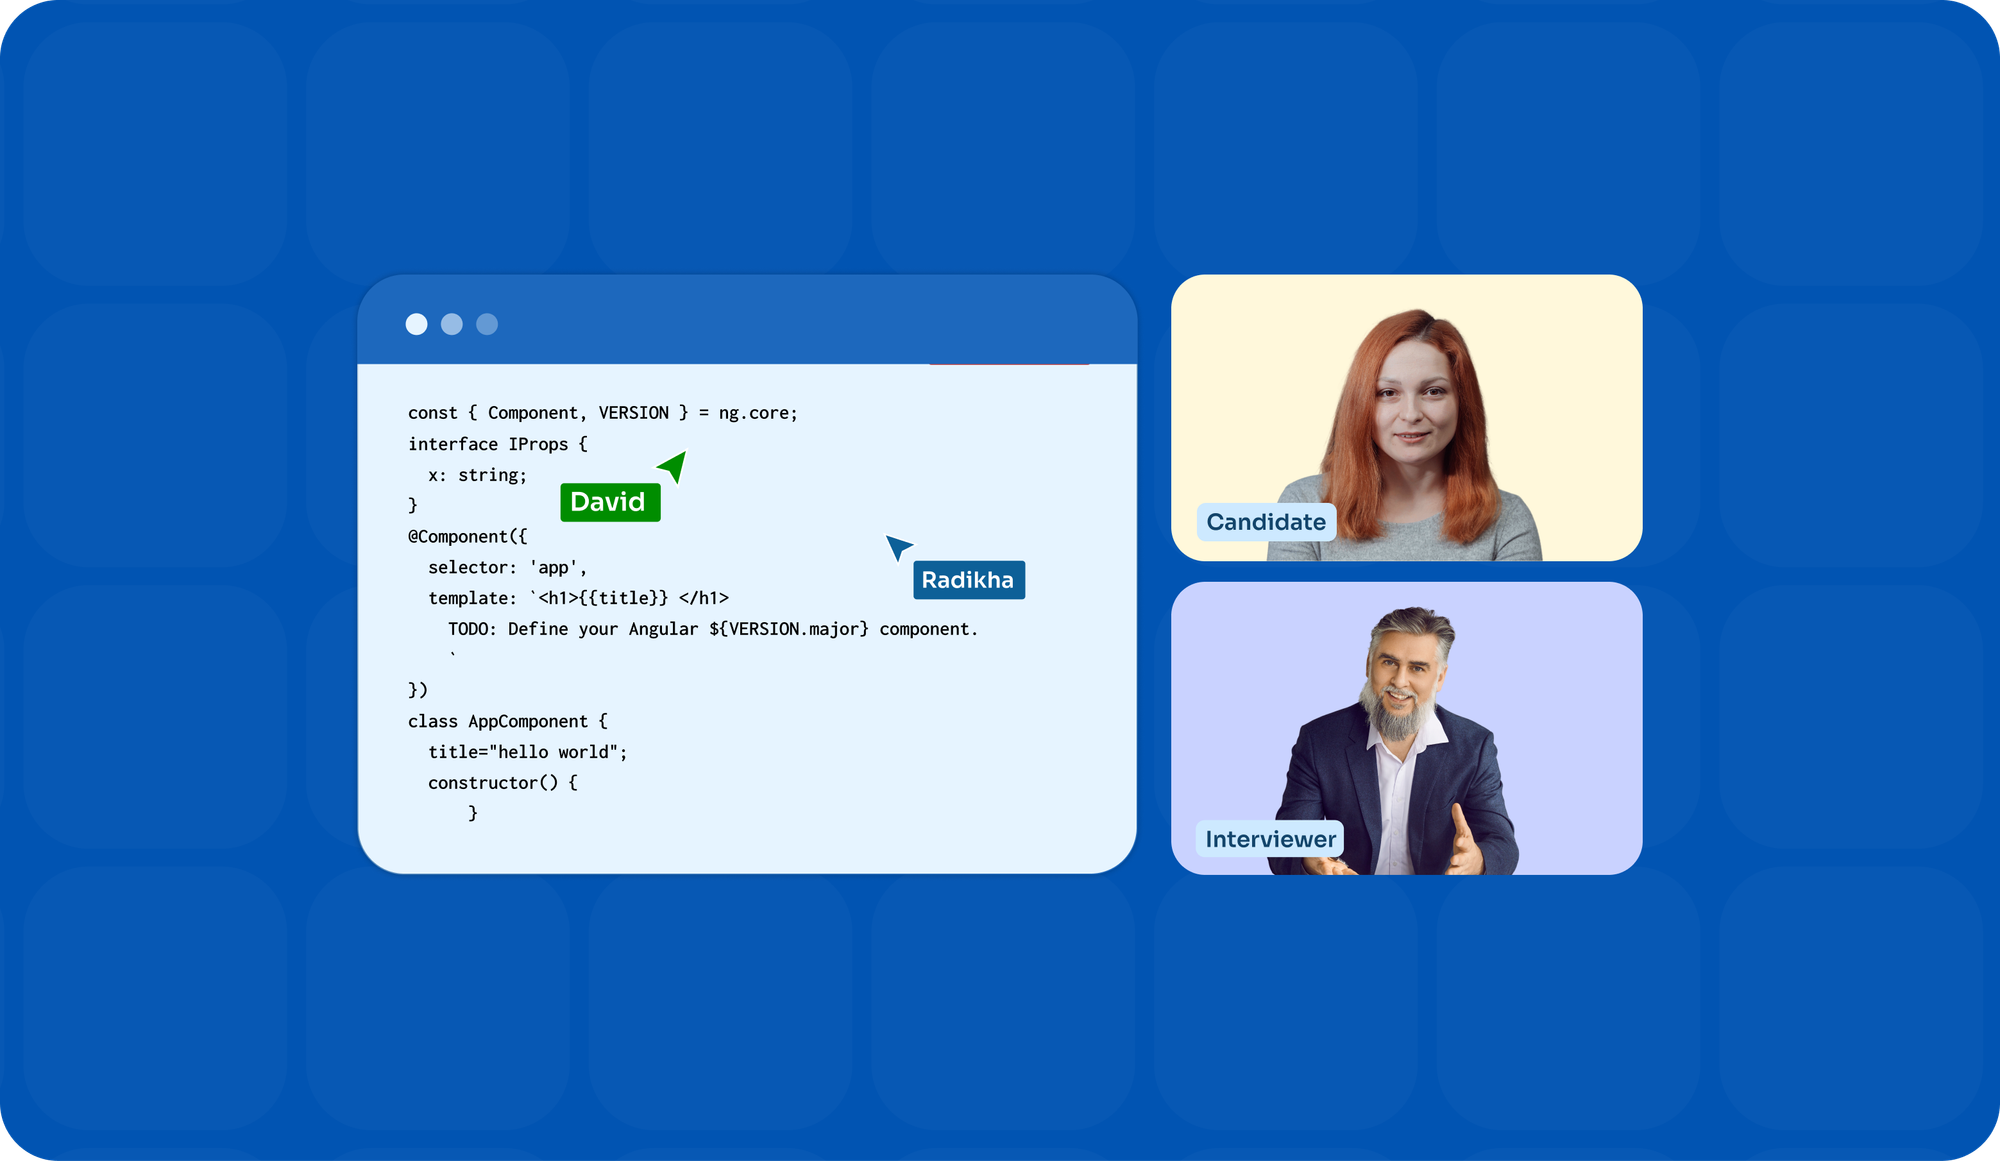Click the title="hello world"; line

click(x=528, y=752)
